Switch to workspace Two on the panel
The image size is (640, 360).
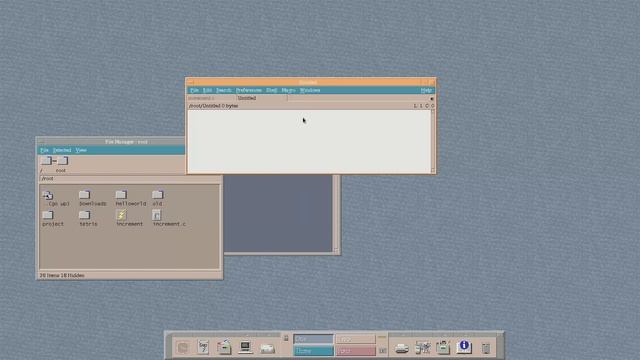coord(355,339)
